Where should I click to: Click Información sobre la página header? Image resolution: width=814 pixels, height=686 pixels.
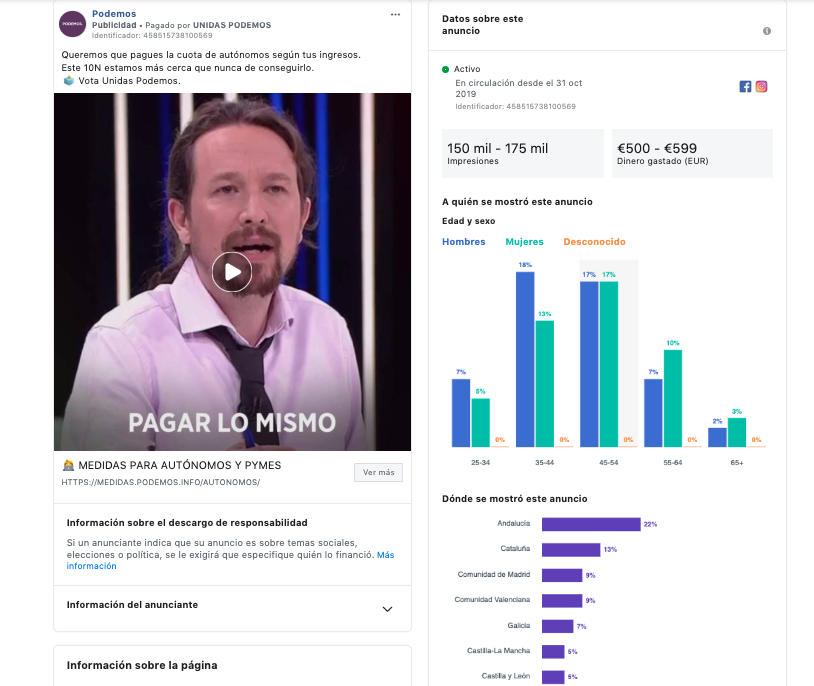(x=142, y=665)
